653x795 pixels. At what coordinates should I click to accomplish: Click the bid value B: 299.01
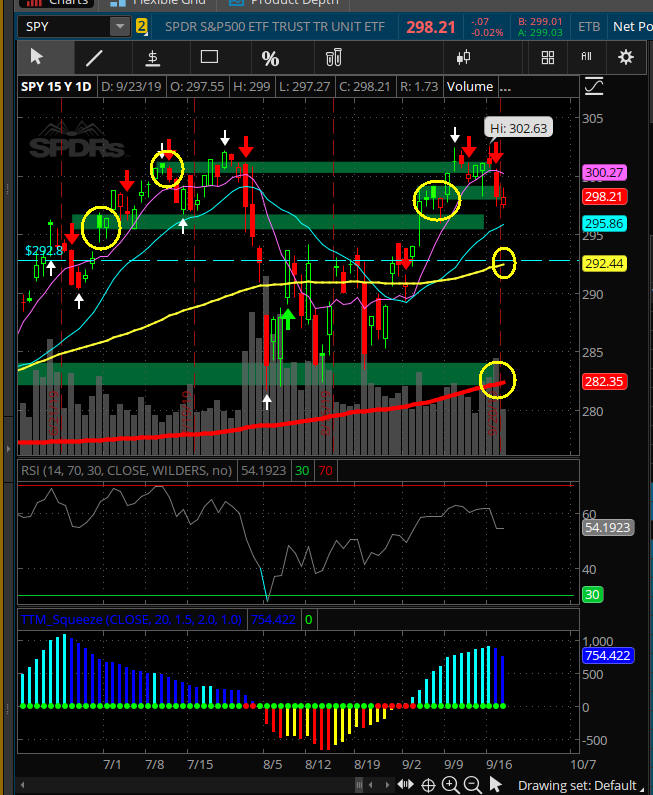click(540, 22)
